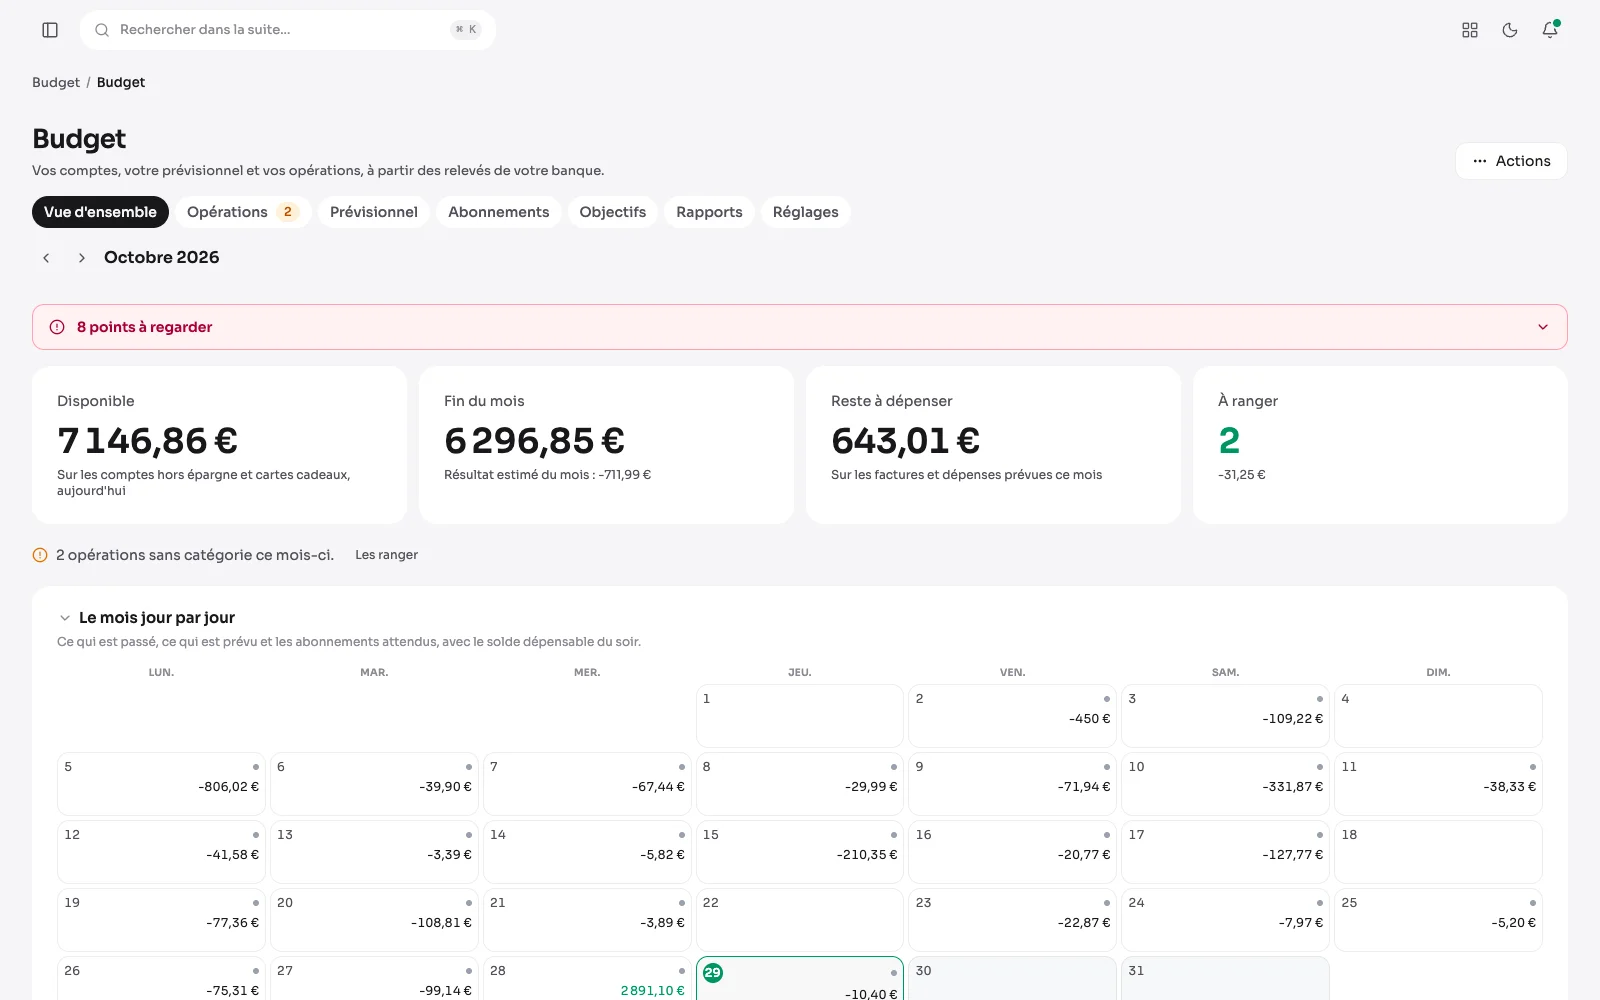This screenshot has height=1000, width=1600.
Task: Switch to the Prévisionnel tab
Action: 374,212
